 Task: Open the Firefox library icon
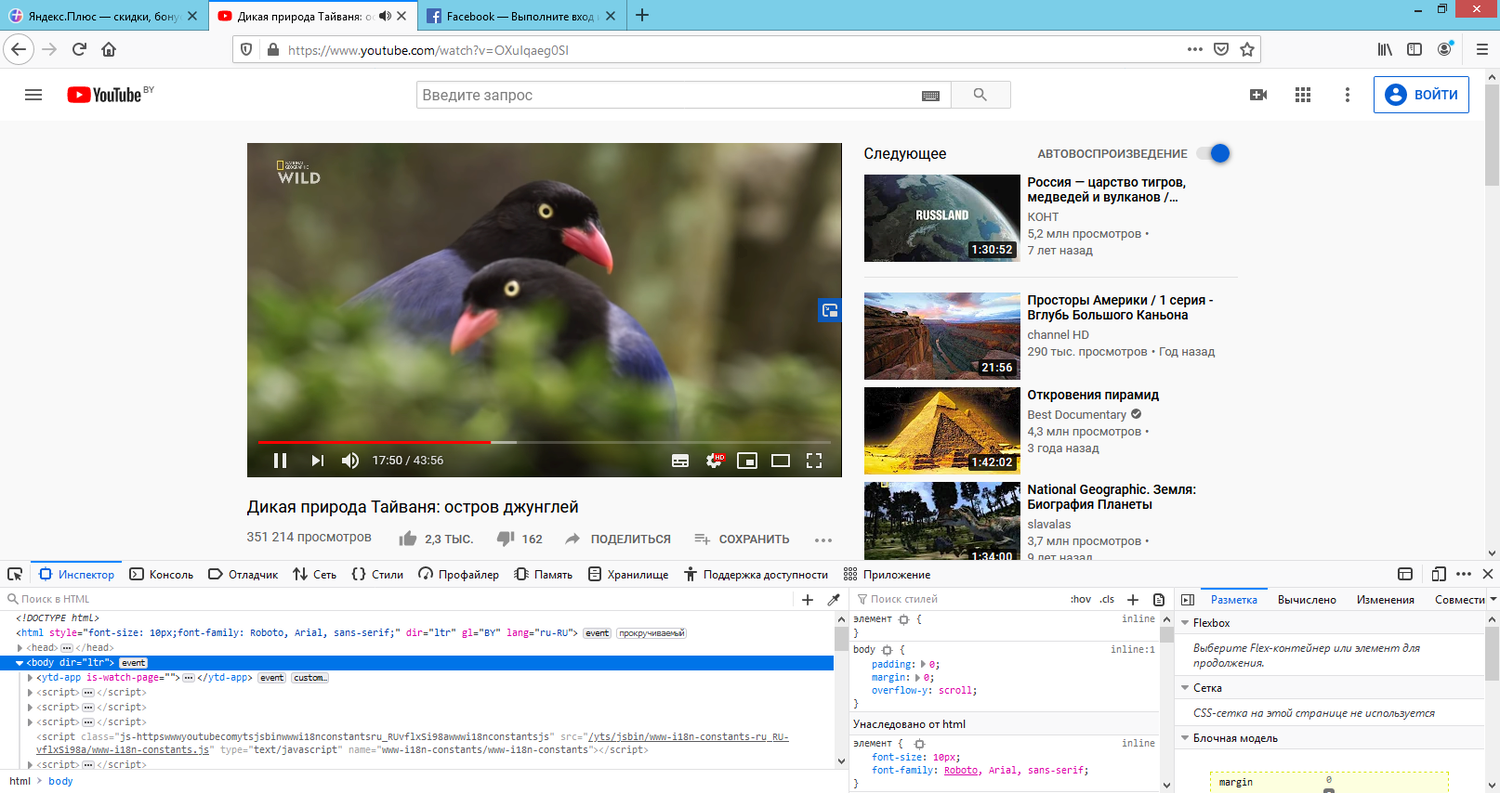(1385, 49)
